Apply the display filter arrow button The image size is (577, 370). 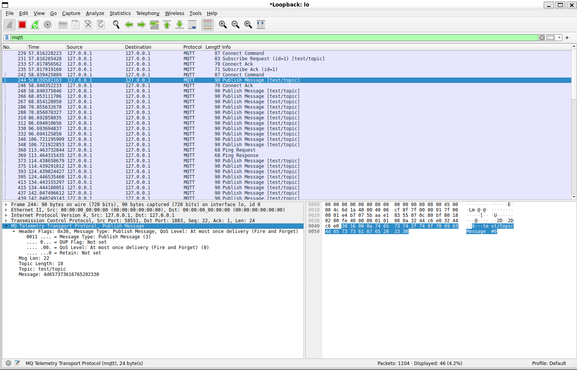click(551, 38)
